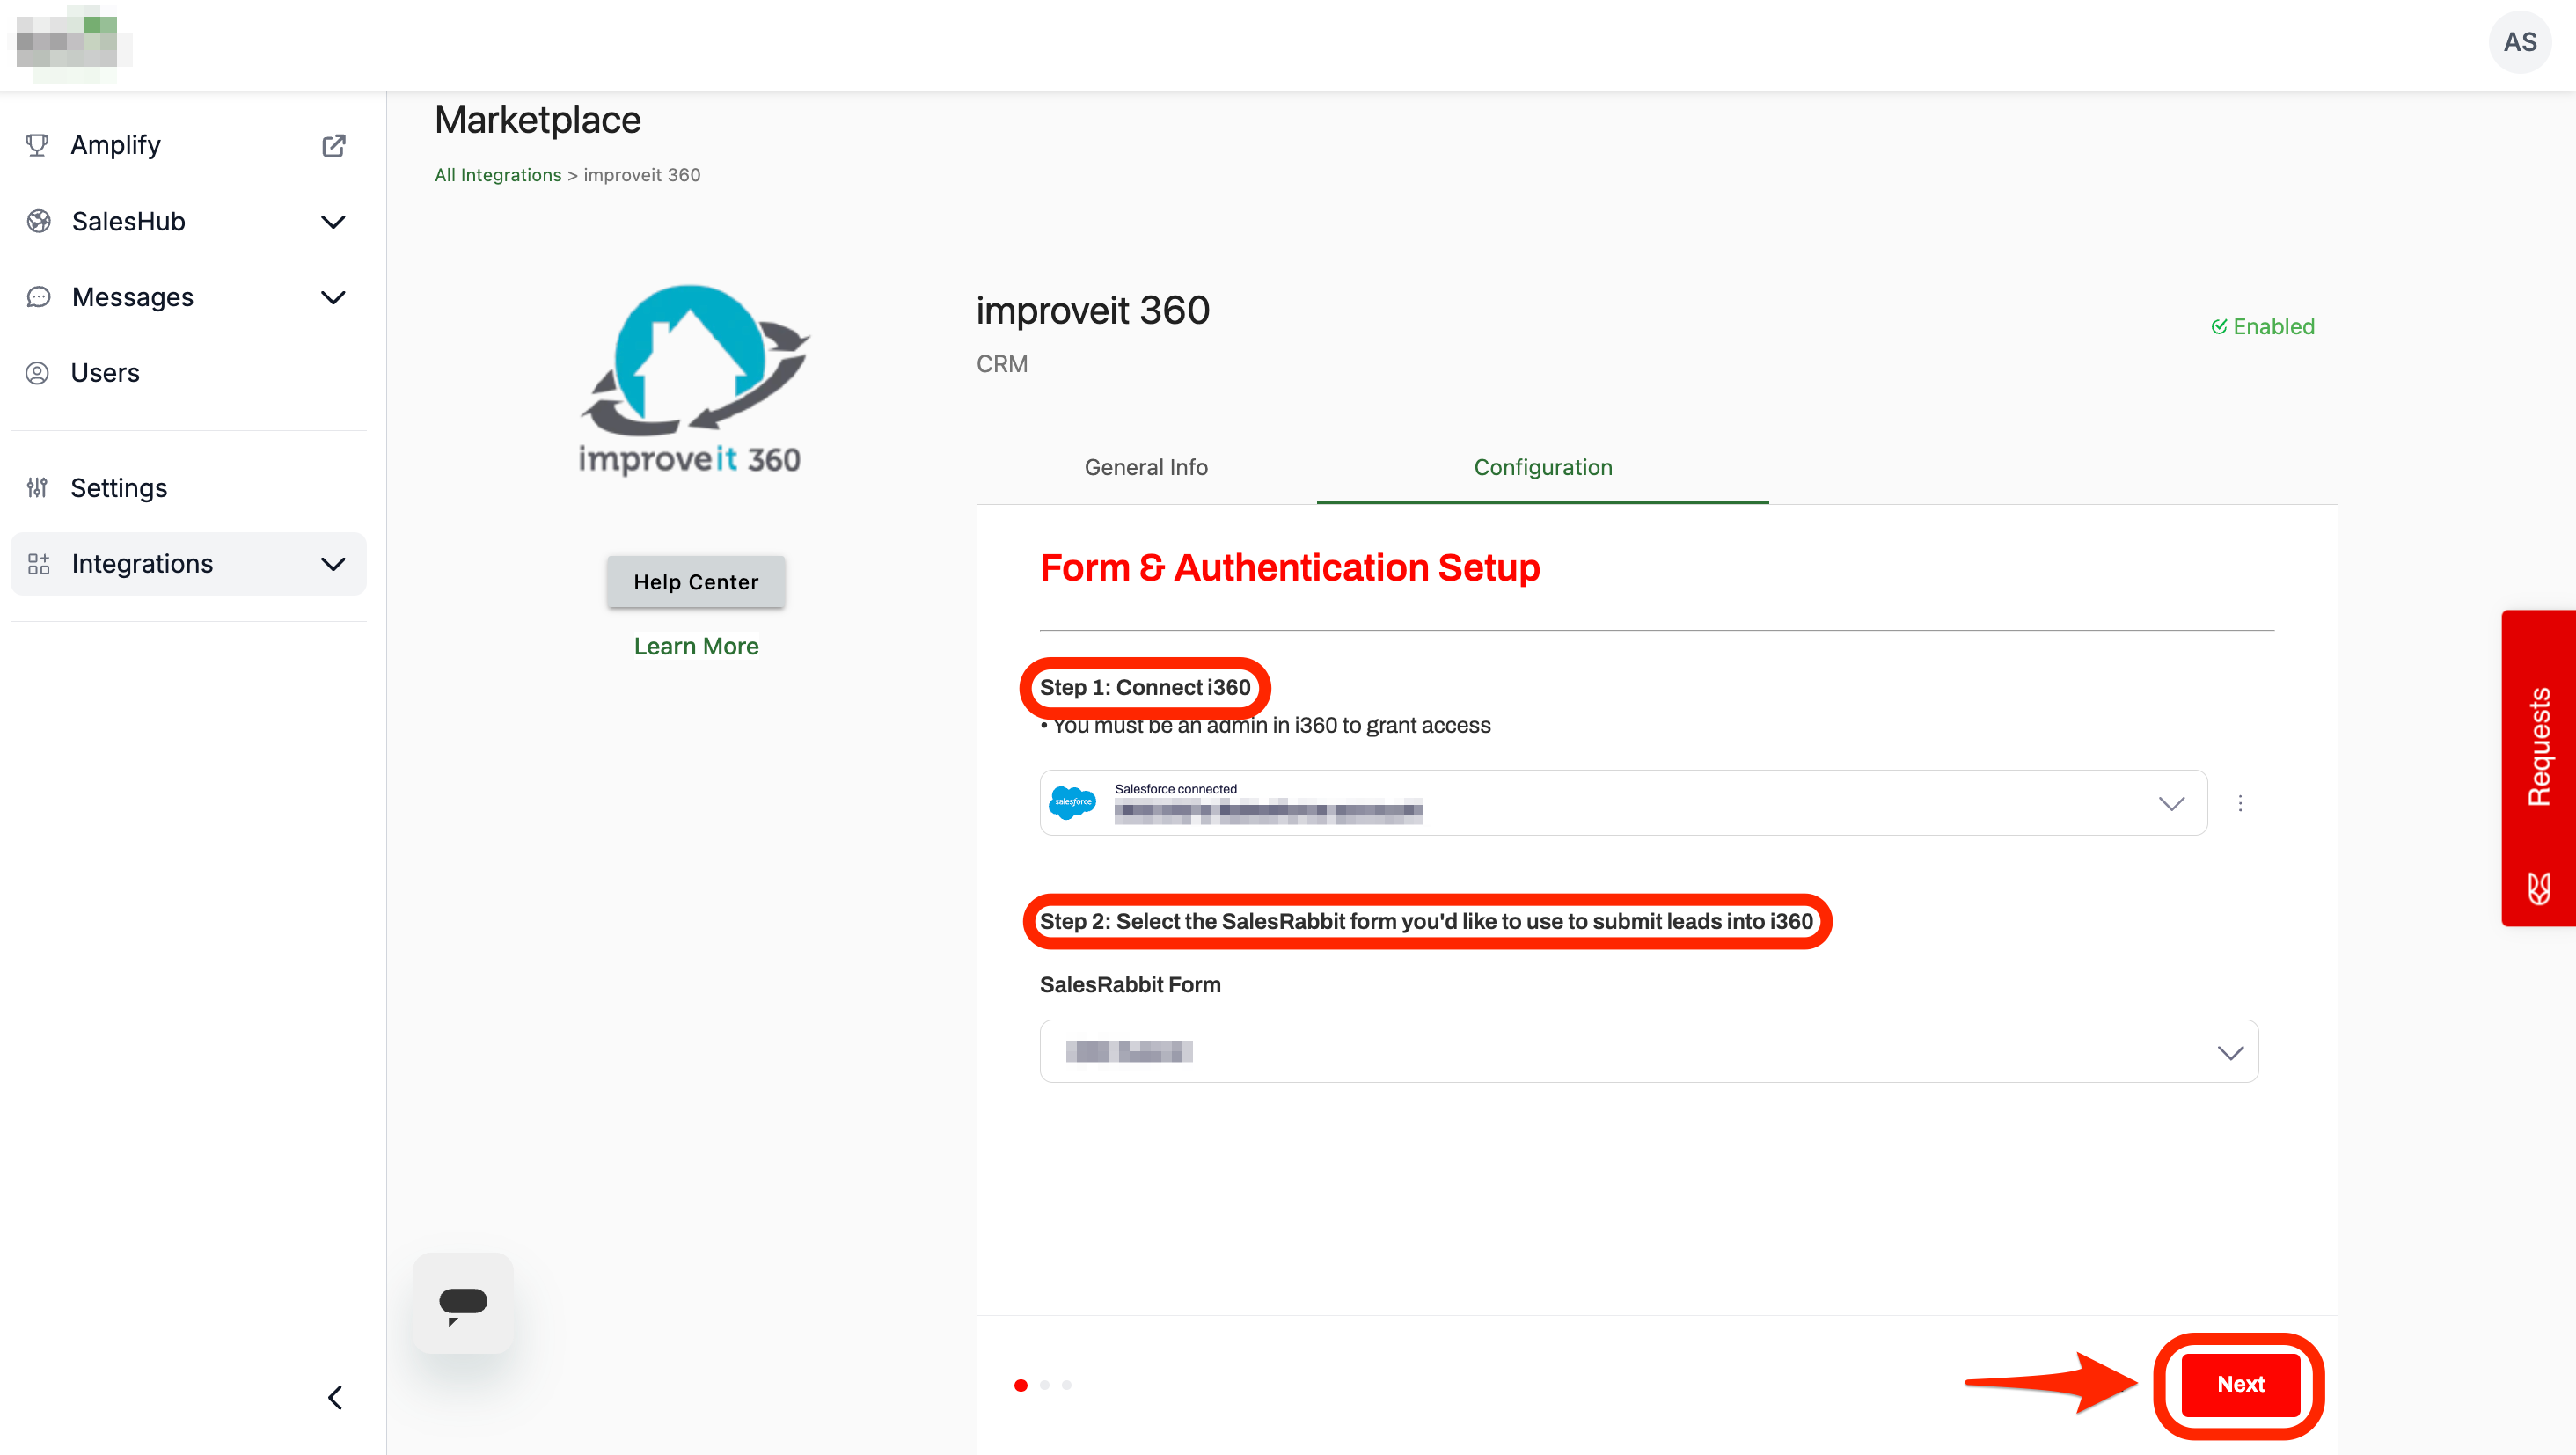
Task: Click the All Integrations breadcrumb link
Action: coord(497,174)
